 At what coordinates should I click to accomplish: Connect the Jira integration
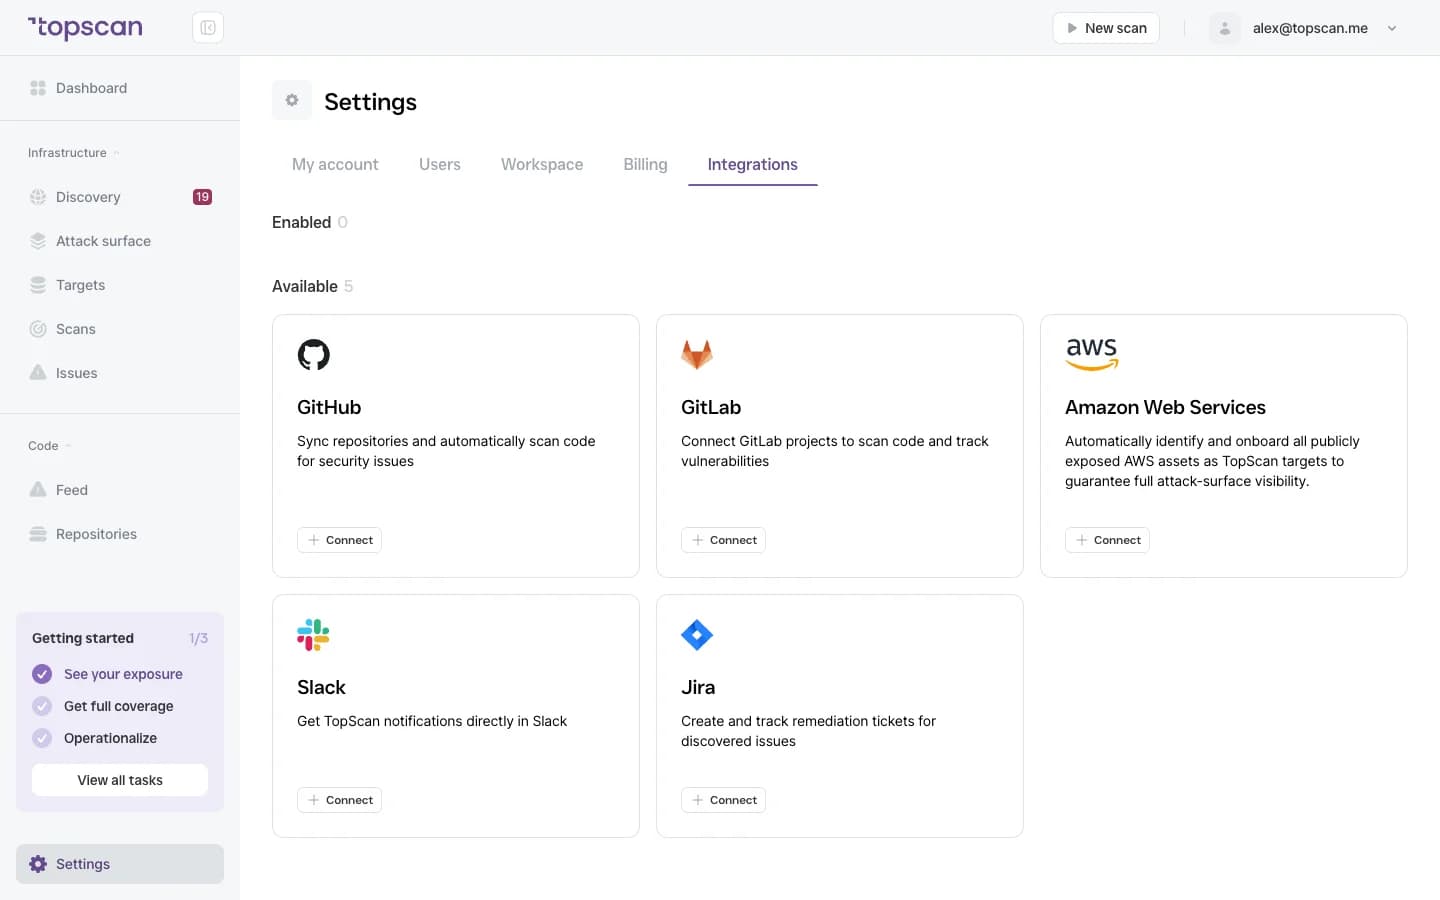click(724, 800)
